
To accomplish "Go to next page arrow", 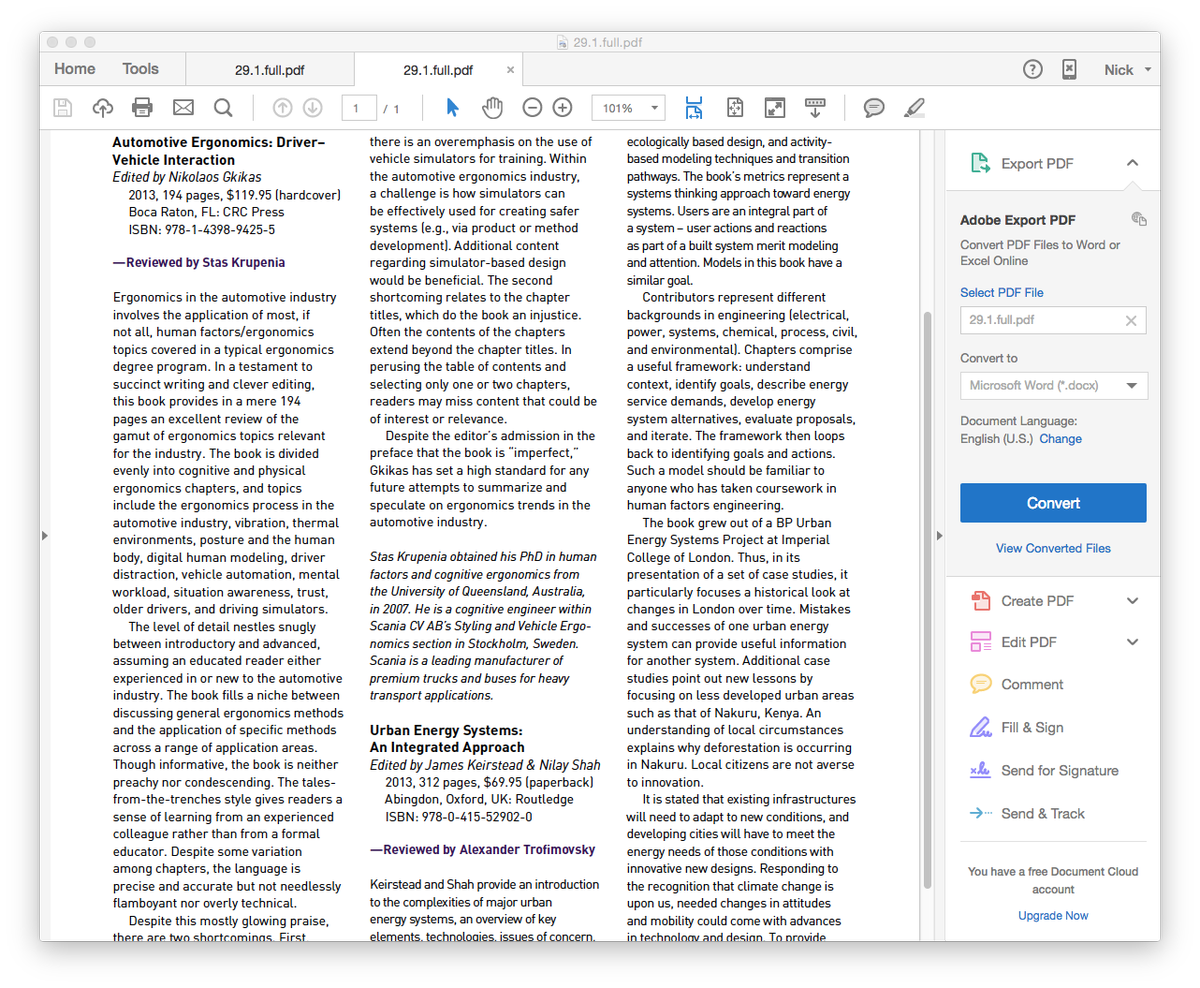I will 312,107.
